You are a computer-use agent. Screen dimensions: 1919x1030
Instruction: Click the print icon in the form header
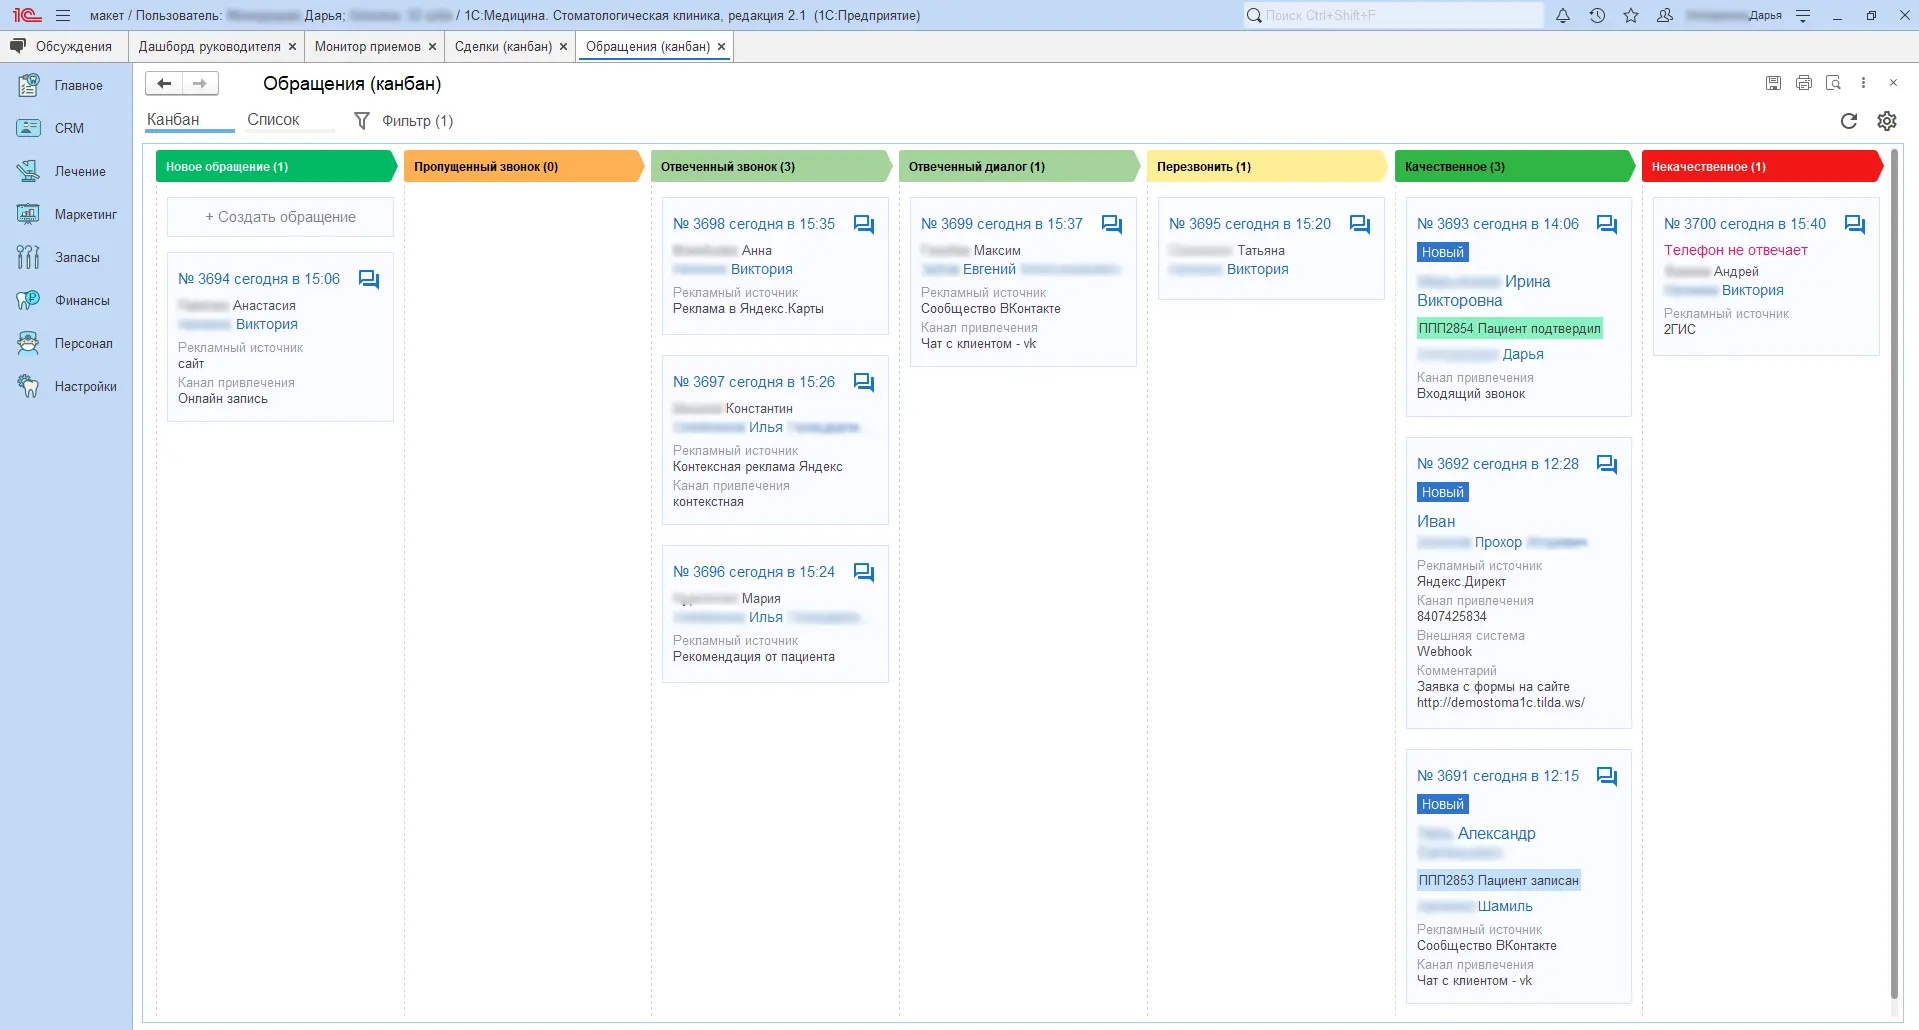(1803, 83)
